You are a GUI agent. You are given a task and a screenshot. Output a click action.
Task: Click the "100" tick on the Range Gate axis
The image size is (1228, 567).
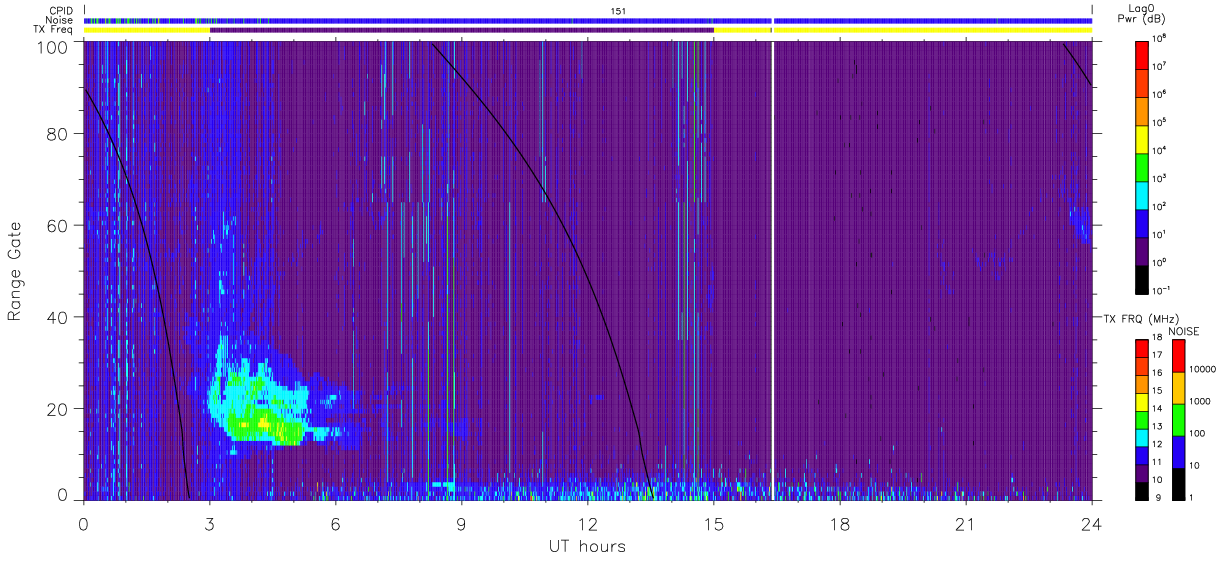53,47
